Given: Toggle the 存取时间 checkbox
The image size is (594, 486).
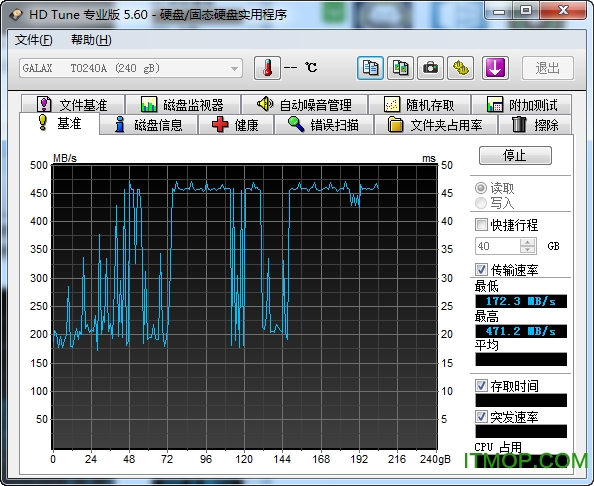Looking at the screenshot, I should (x=481, y=386).
